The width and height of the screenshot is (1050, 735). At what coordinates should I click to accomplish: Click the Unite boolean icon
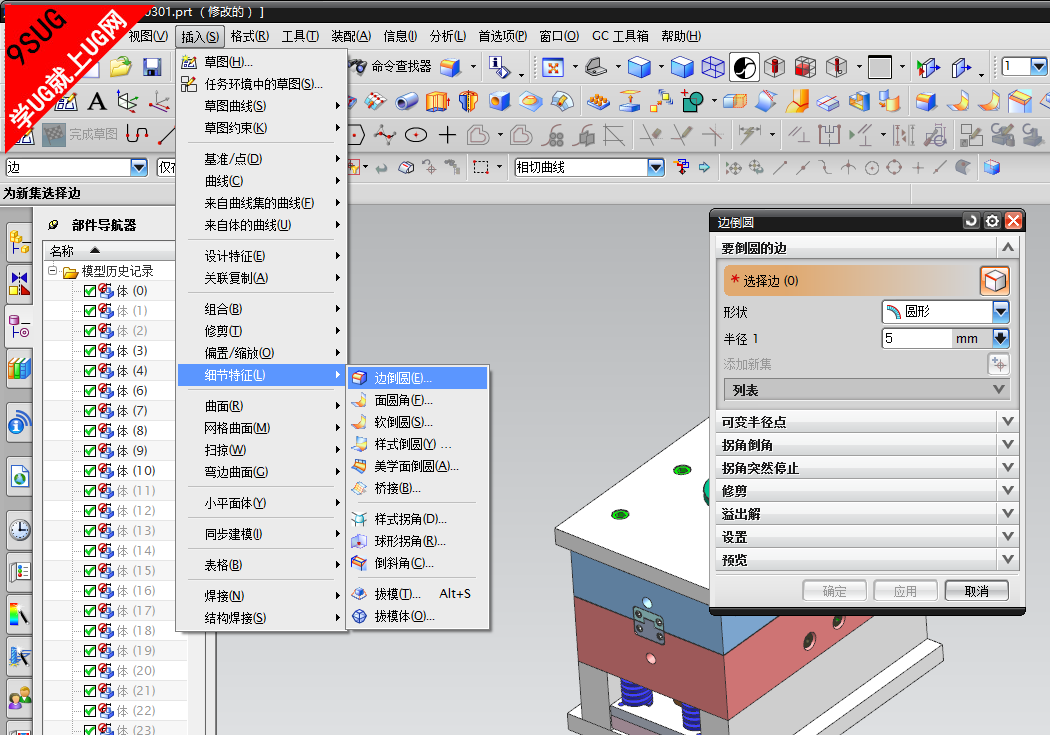tap(692, 101)
